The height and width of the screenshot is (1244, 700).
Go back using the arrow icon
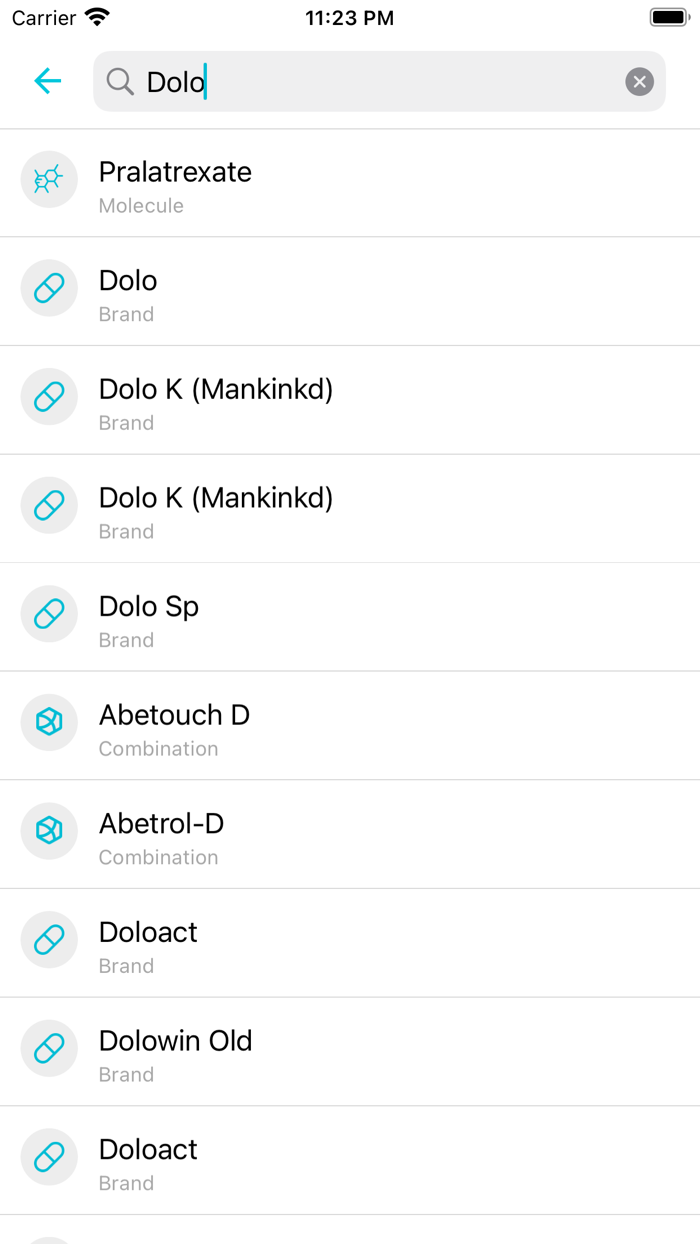pos(48,81)
